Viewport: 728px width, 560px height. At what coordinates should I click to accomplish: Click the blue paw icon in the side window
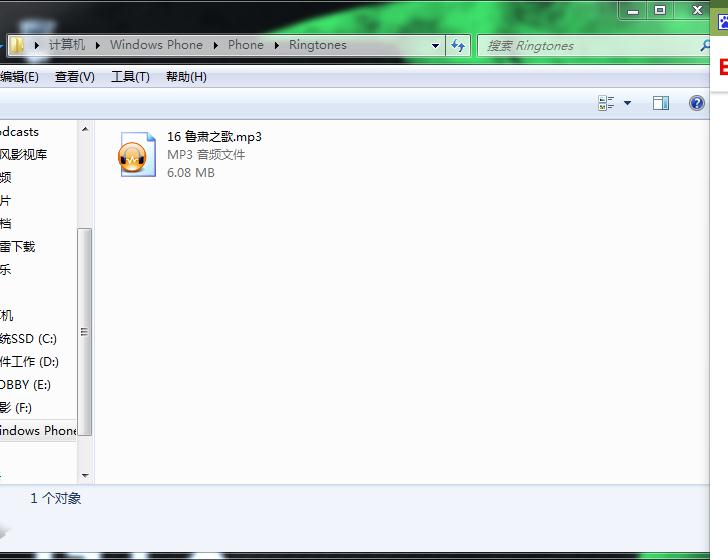[723, 22]
